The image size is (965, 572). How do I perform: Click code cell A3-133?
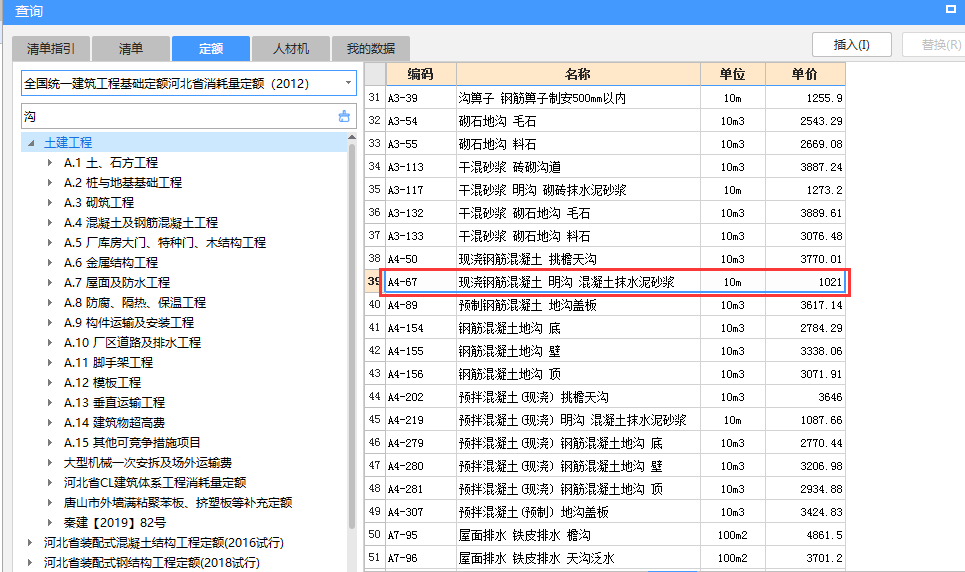pos(421,236)
